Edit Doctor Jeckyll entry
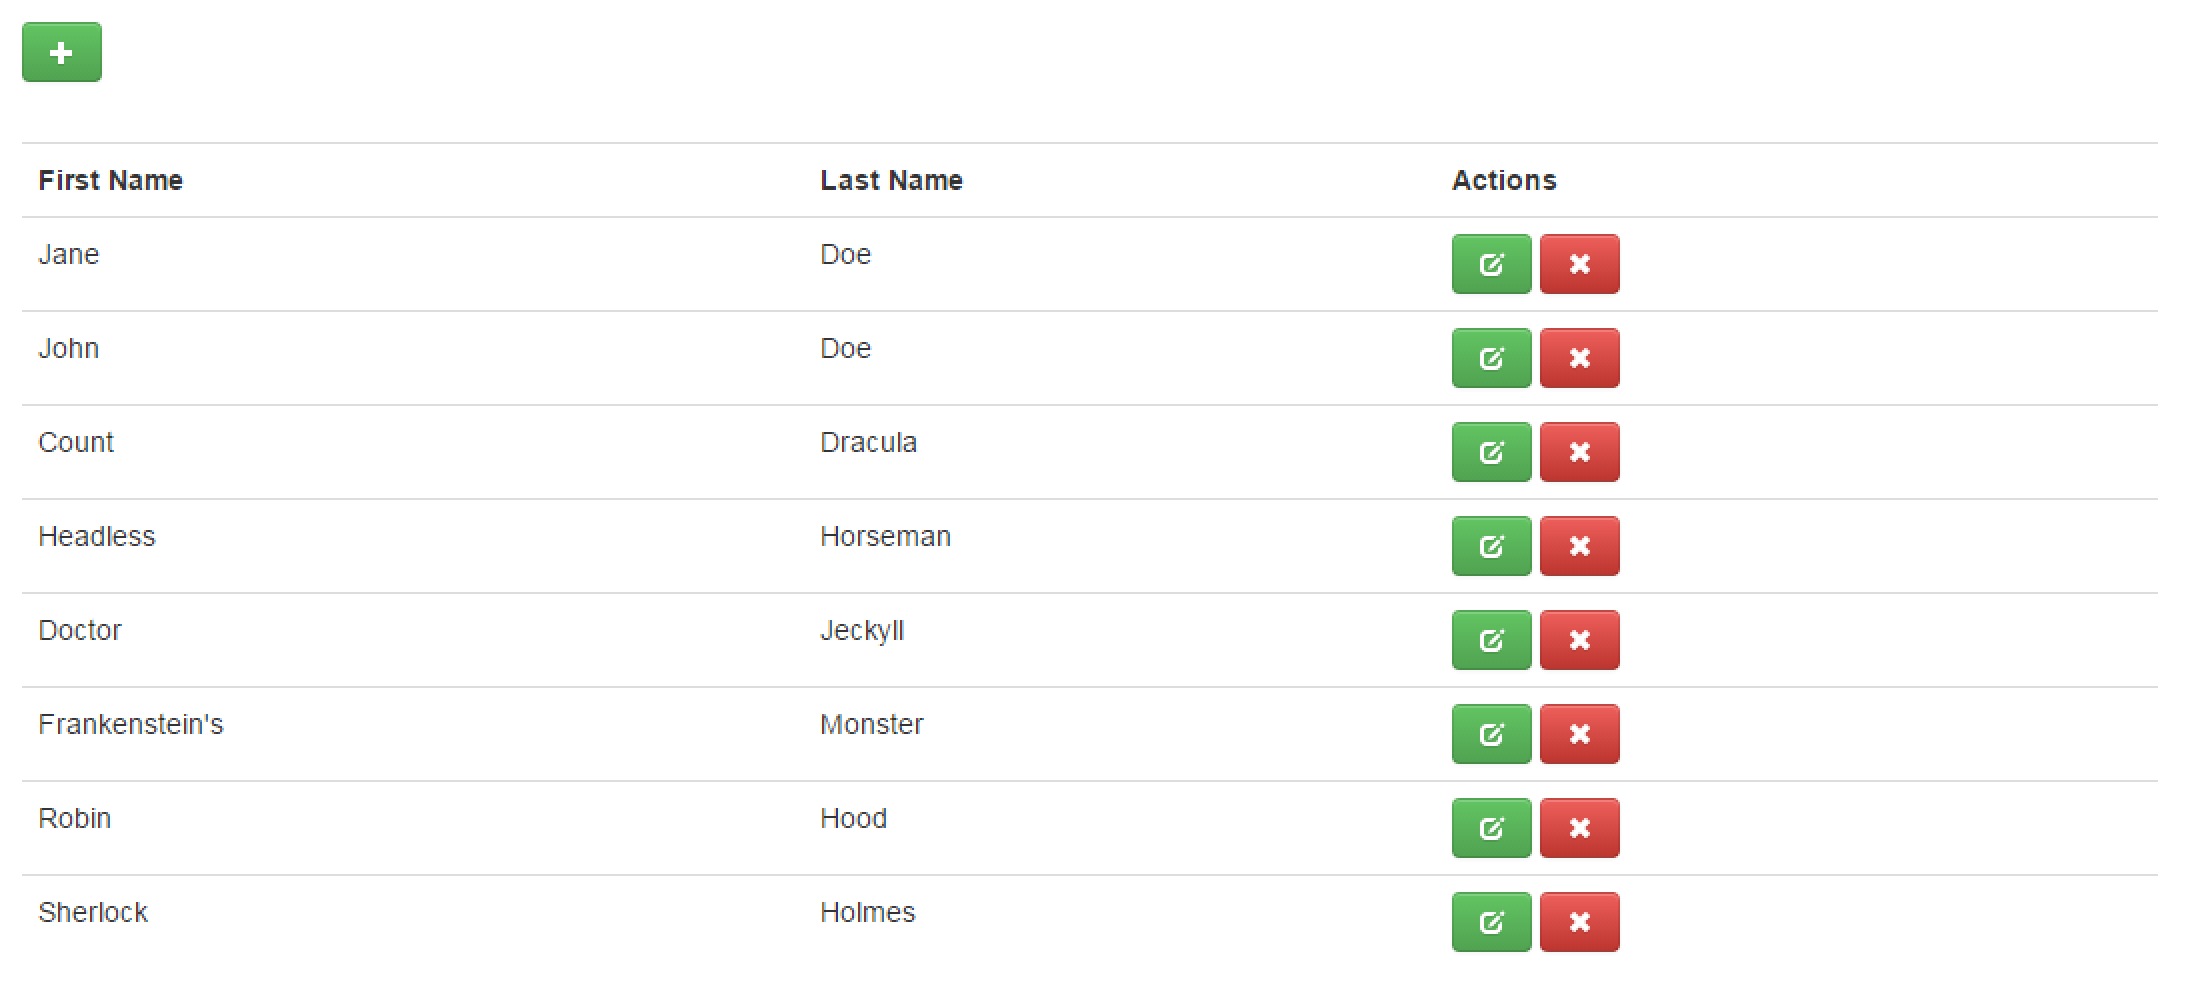 (1491, 640)
